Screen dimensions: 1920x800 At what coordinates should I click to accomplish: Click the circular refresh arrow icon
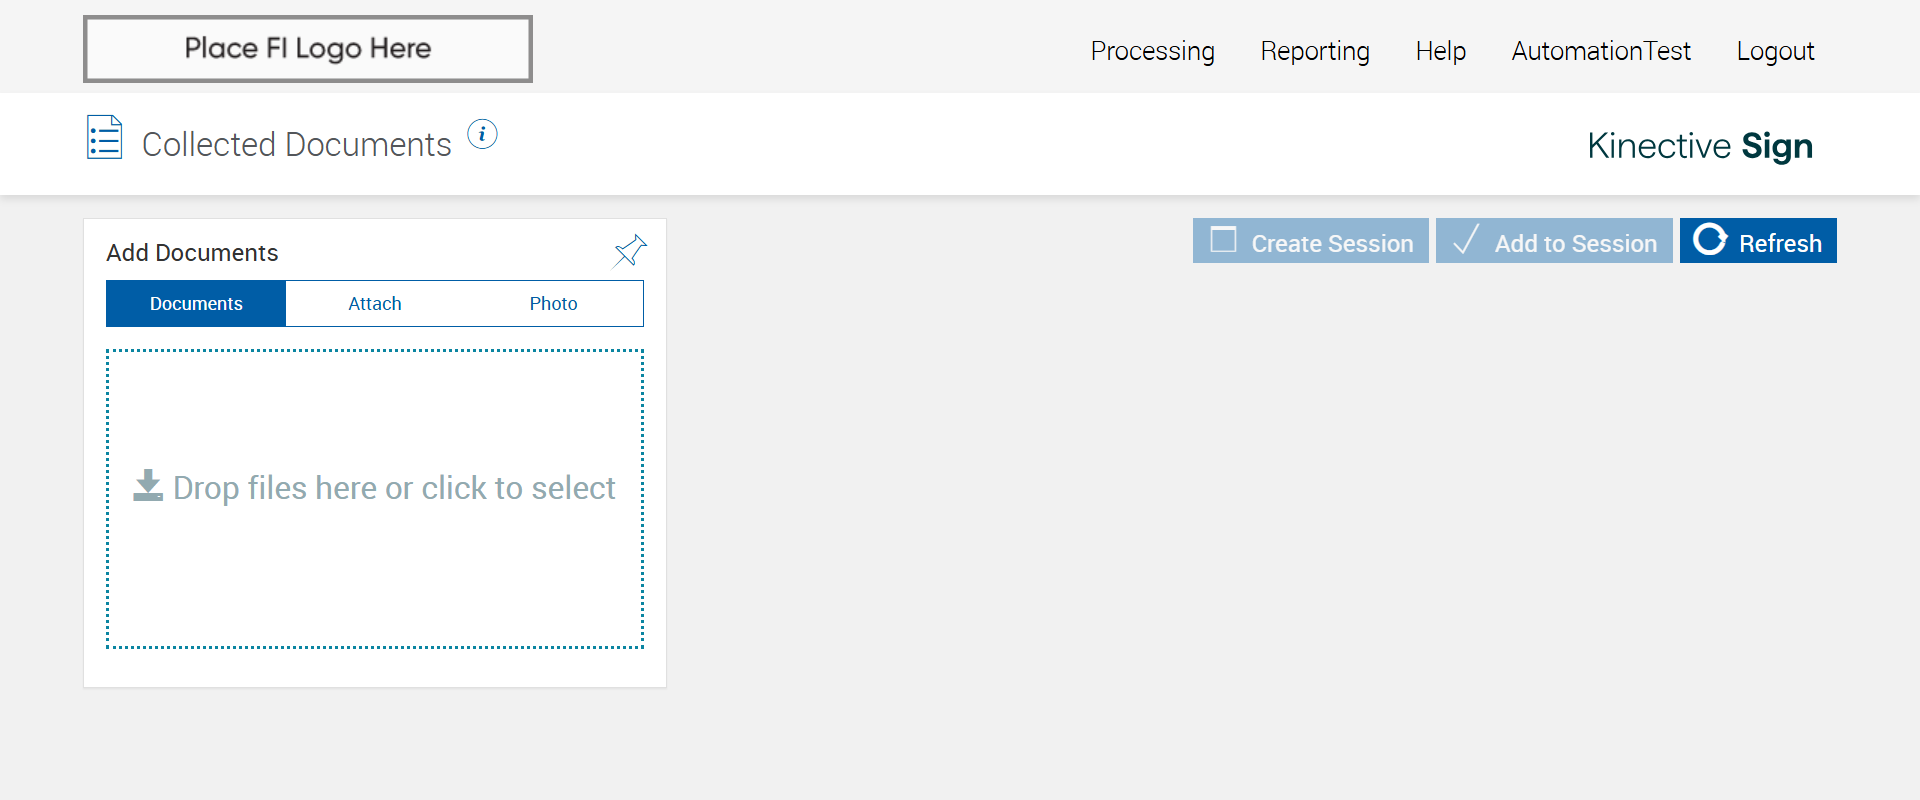click(x=1710, y=241)
